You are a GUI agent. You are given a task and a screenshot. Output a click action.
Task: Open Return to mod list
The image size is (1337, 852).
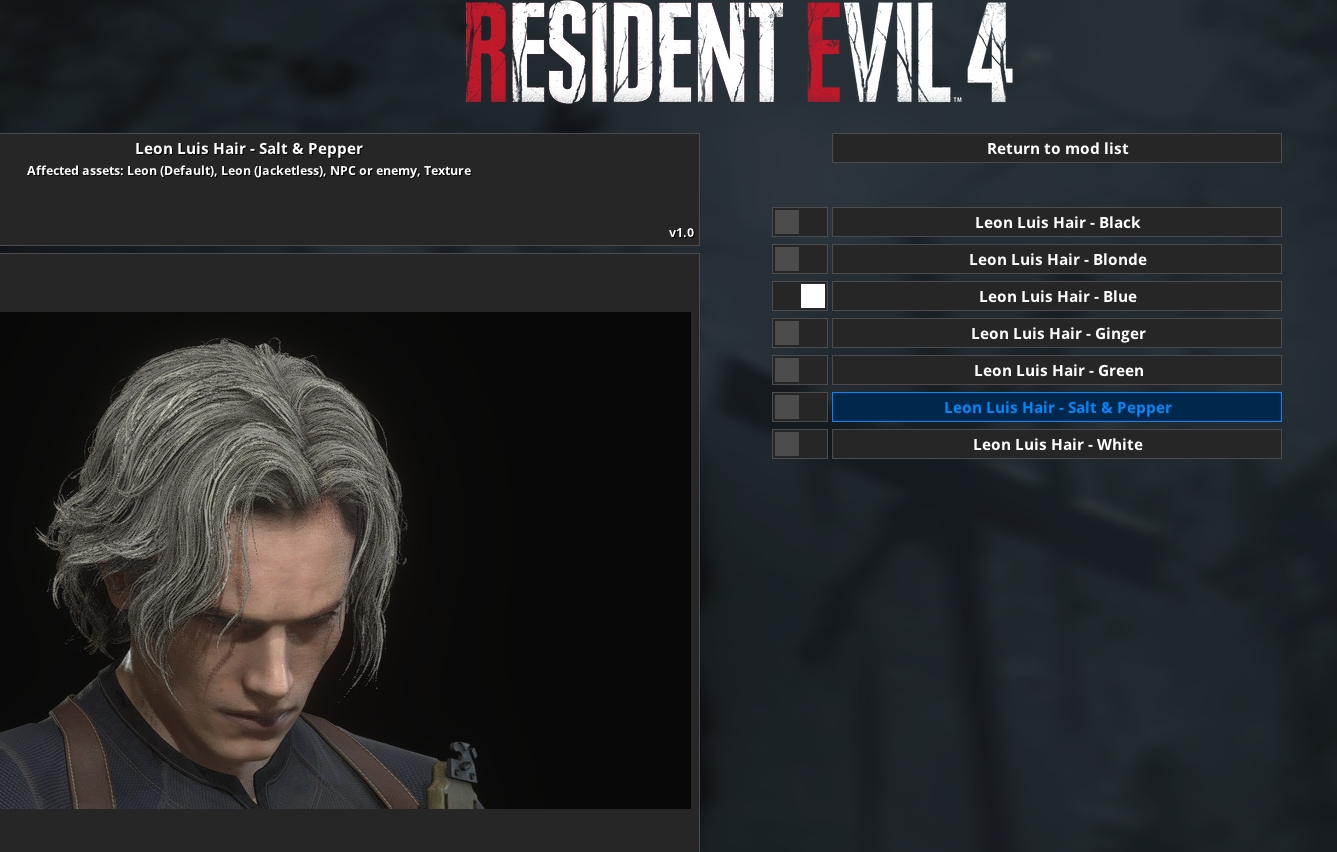(1057, 148)
